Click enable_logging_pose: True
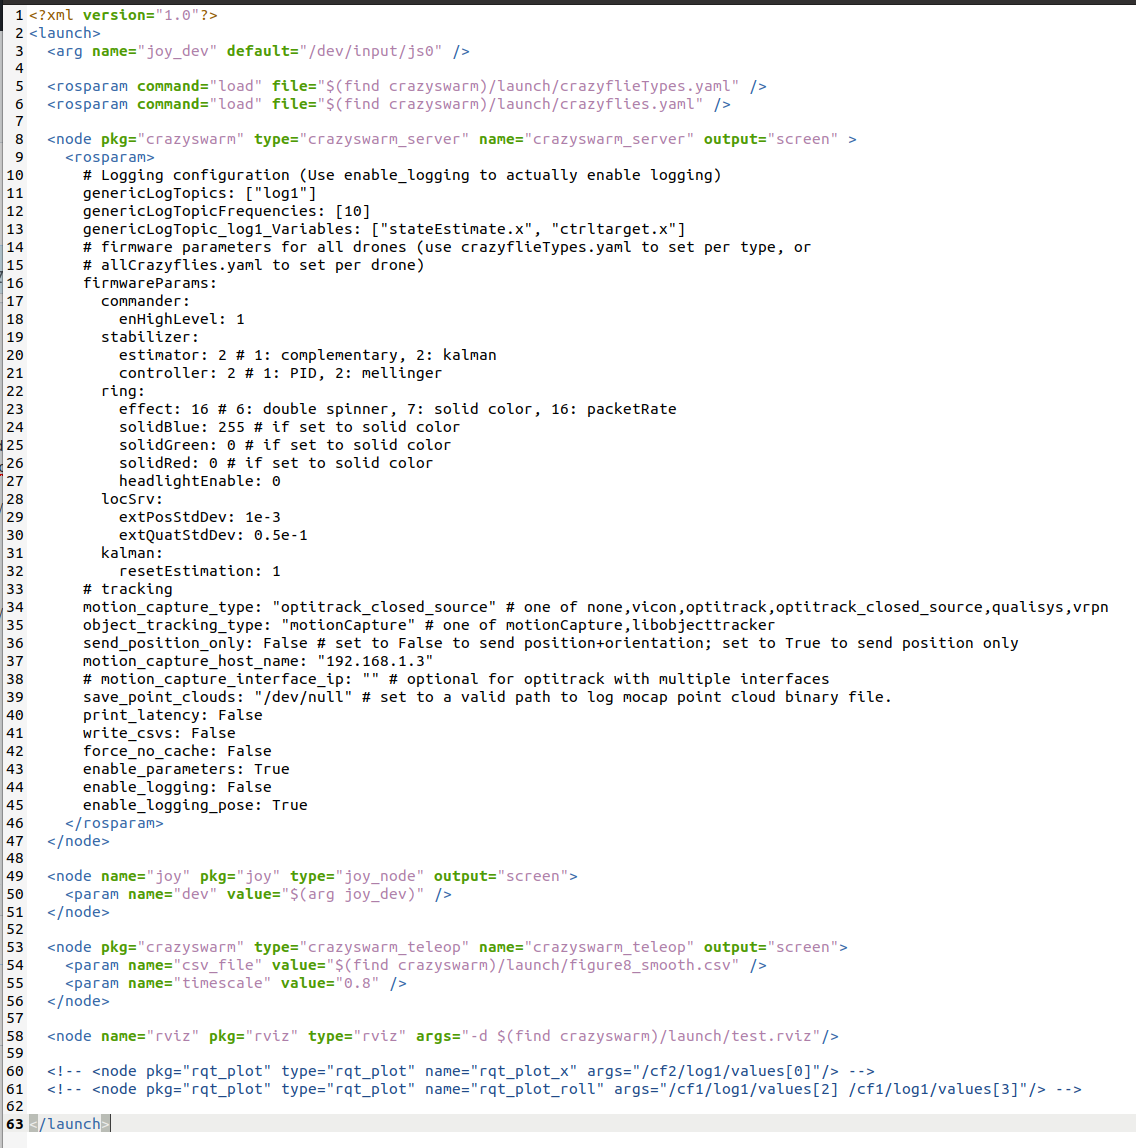Screen dimensions: 1136x1148 [195, 805]
